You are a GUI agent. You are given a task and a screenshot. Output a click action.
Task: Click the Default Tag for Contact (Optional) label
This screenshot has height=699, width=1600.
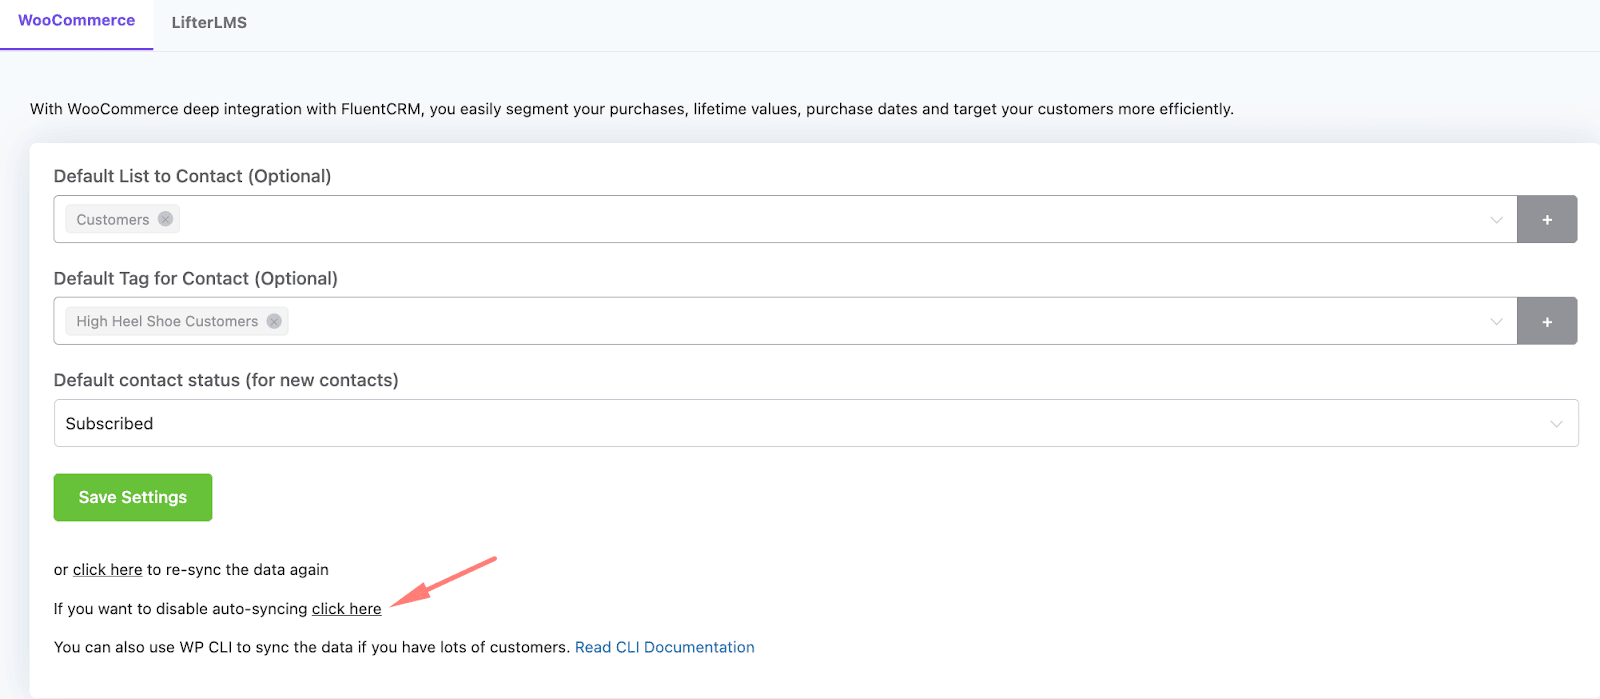pos(196,278)
